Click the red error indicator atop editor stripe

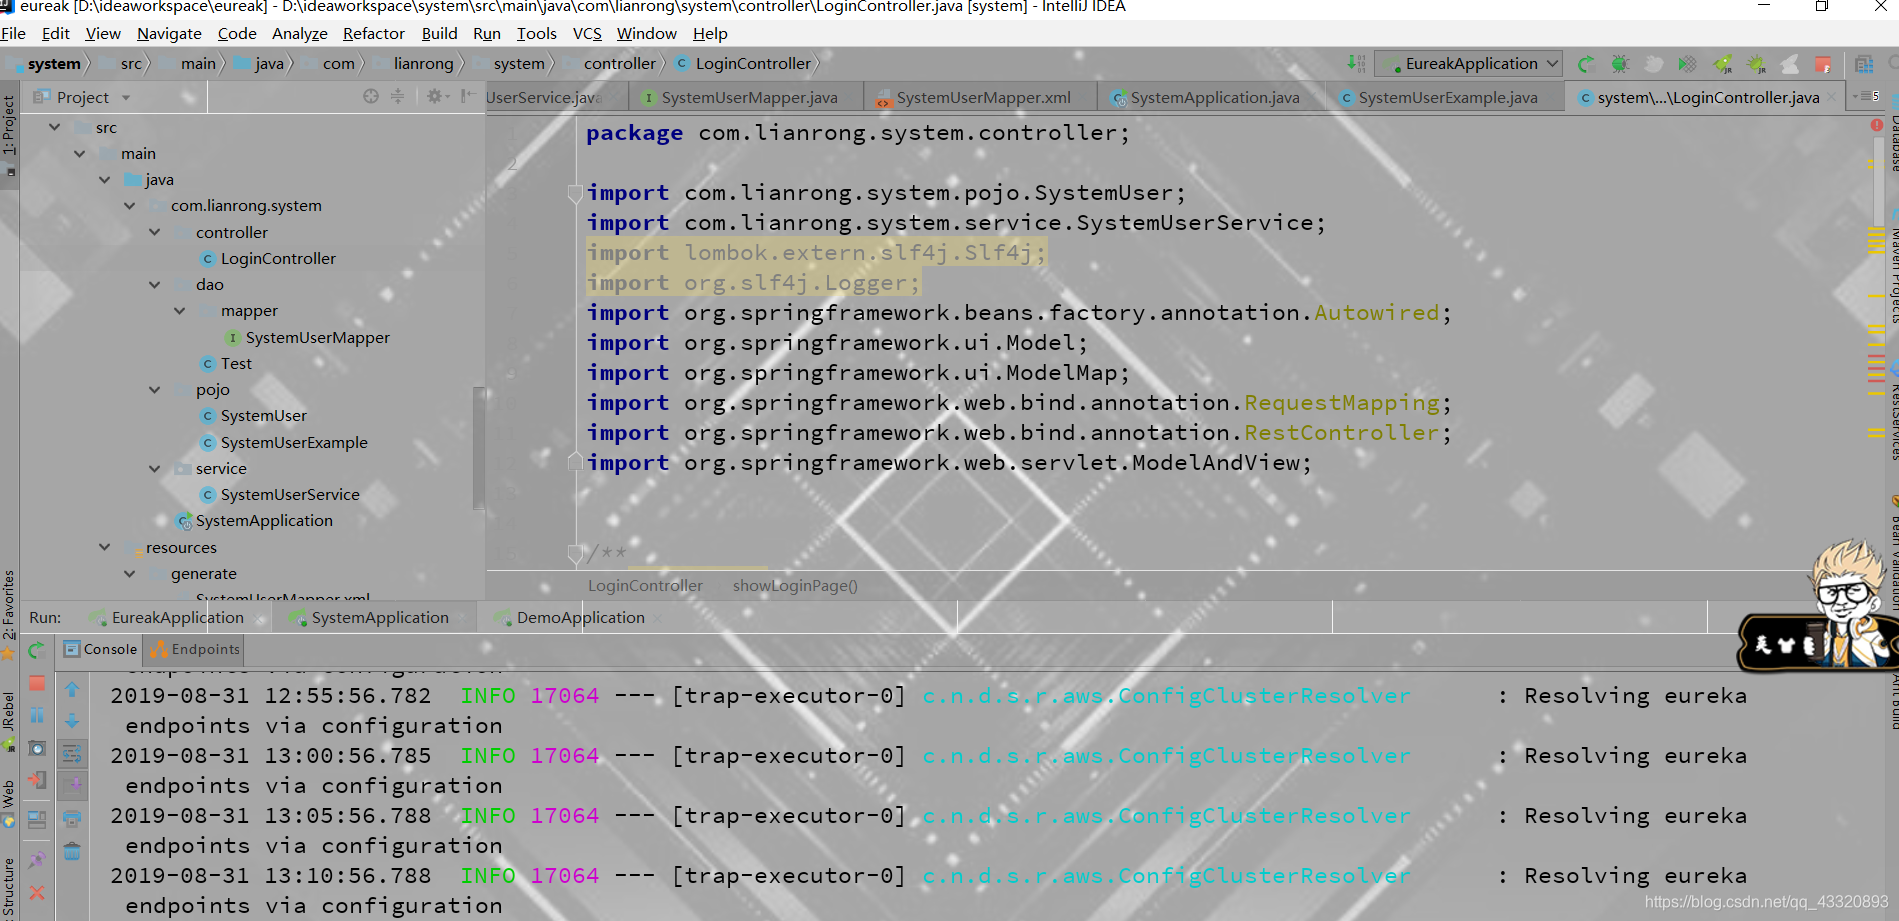(x=1877, y=125)
